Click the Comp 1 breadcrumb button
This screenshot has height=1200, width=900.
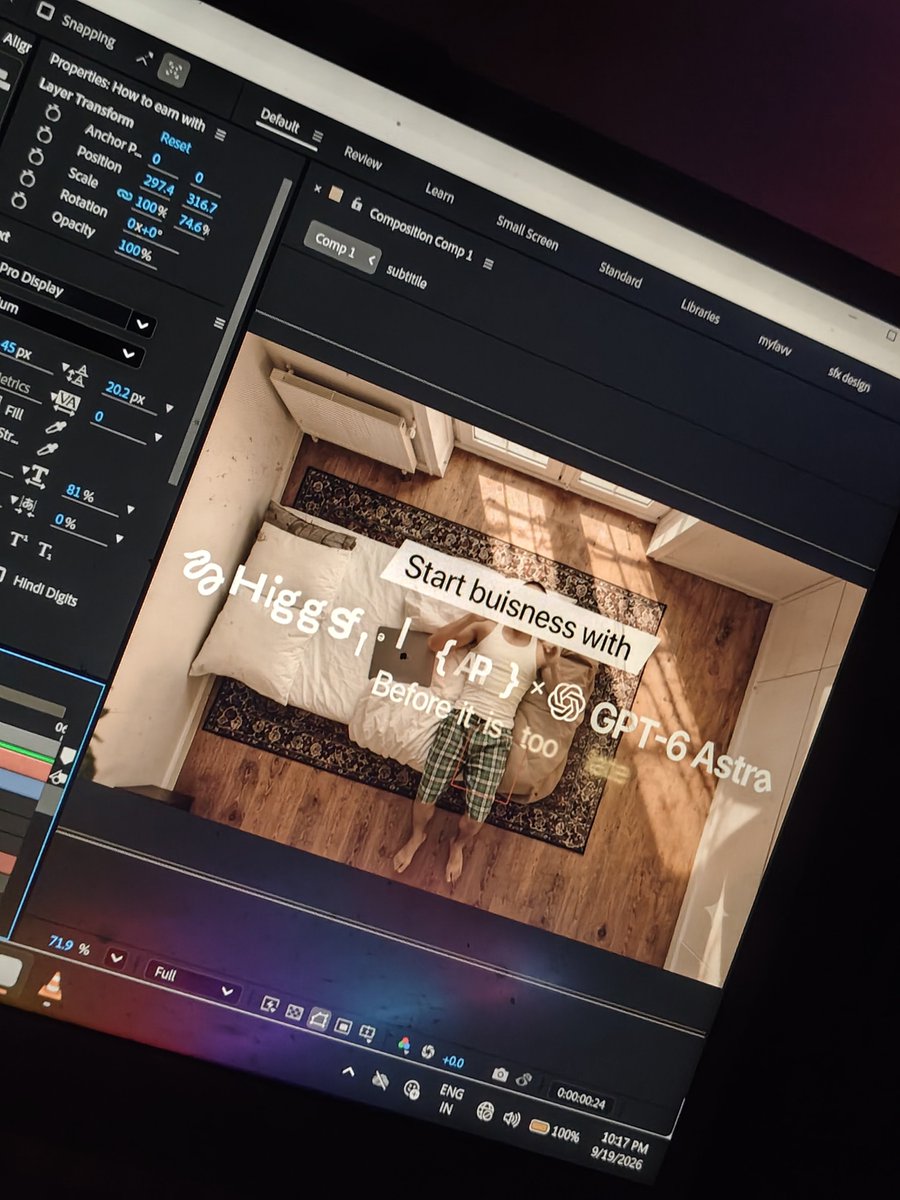tap(342, 248)
